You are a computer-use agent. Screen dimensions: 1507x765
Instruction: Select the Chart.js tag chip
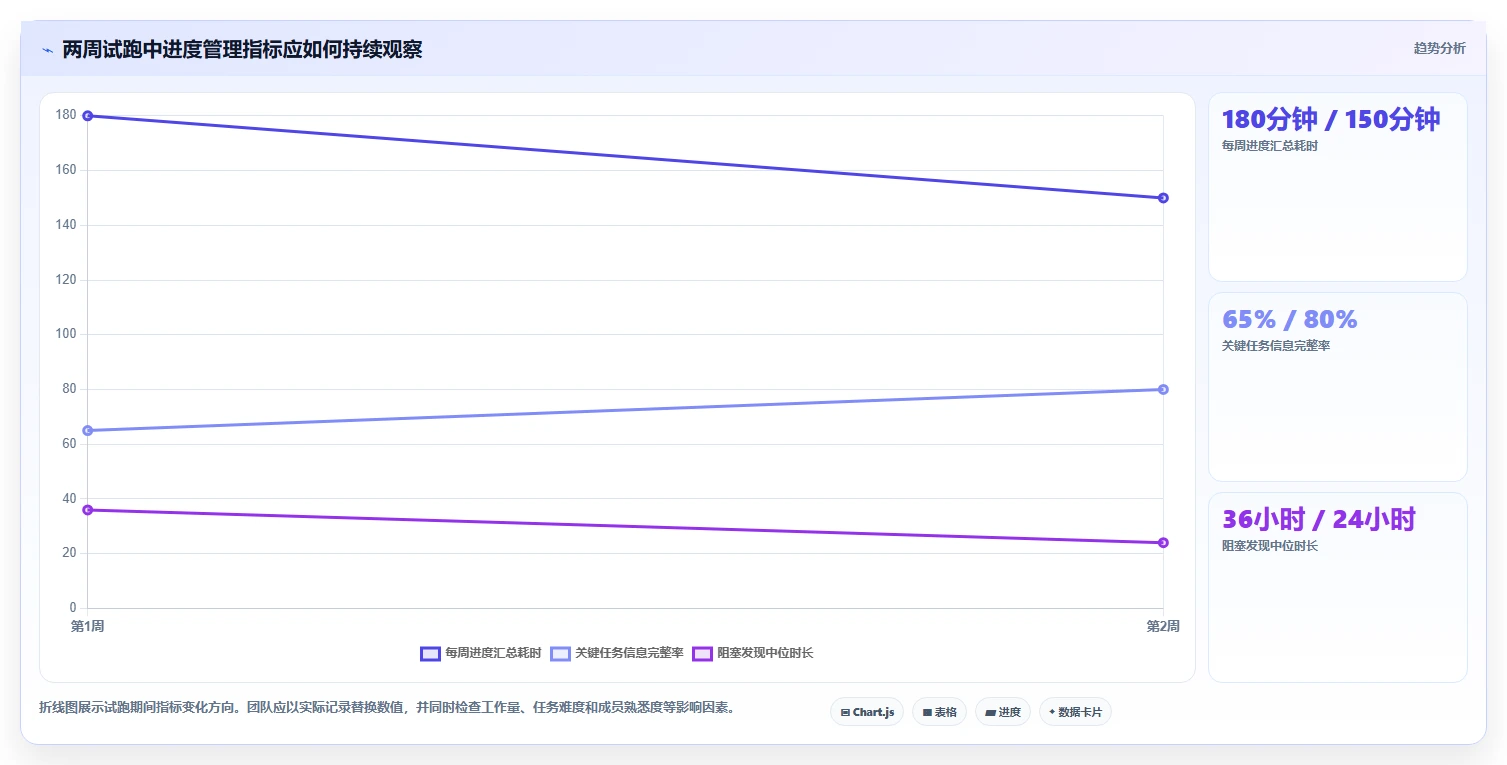[x=867, y=712]
